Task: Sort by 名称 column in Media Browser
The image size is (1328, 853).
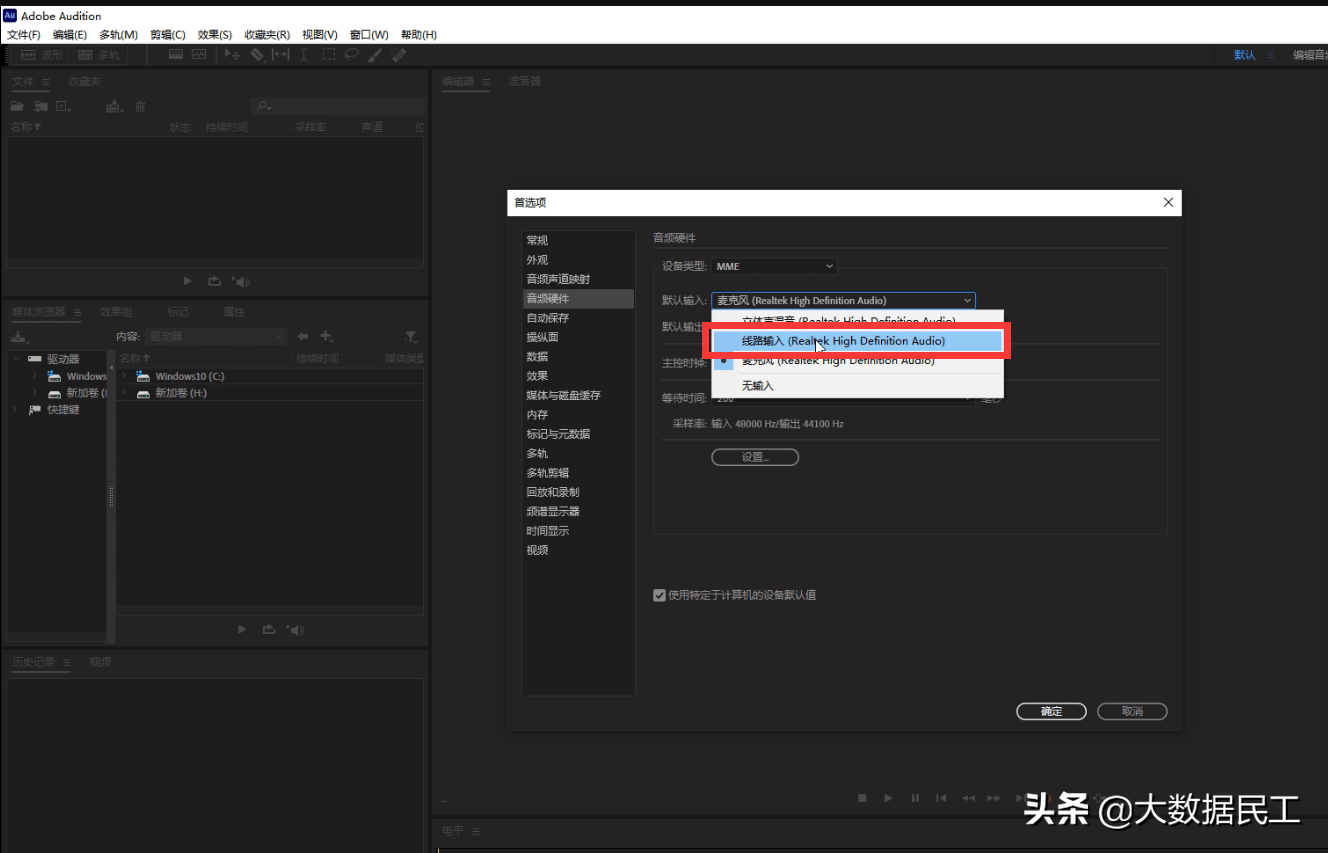Action: click(x=135, y=358)
